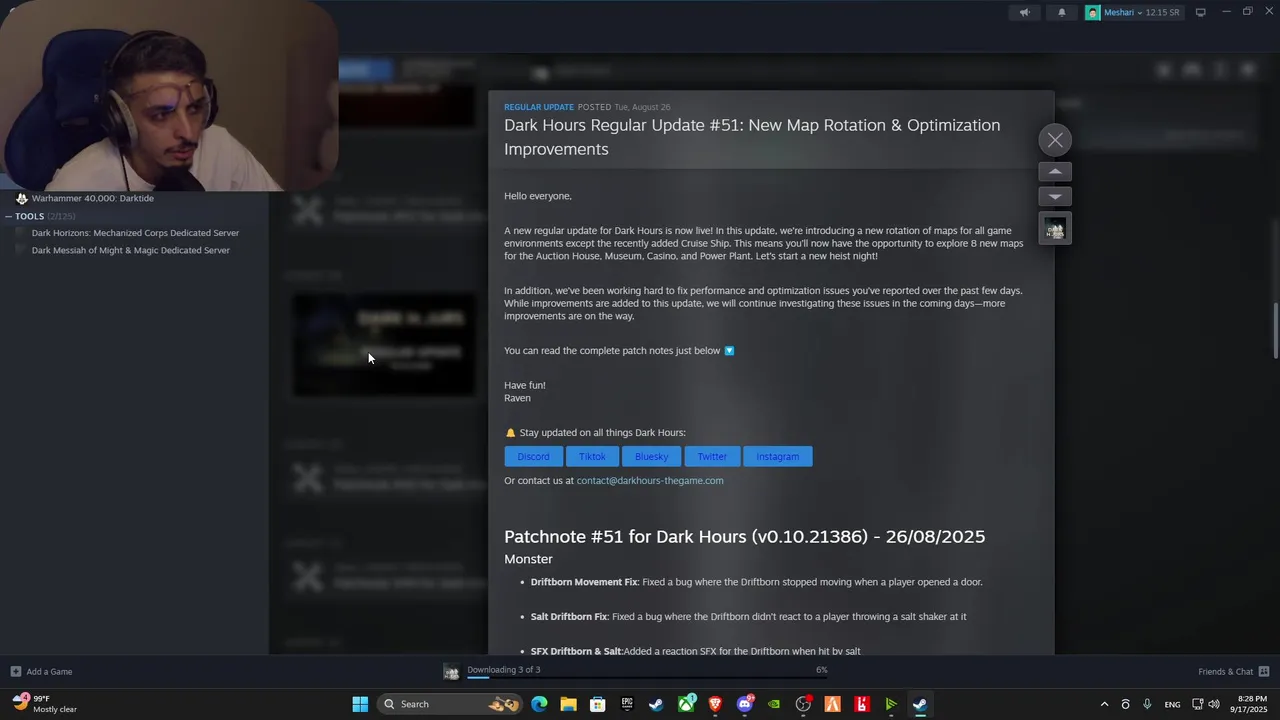
Task: Open the green arrow app on taskbar
Action: click(x=891, y=704)
